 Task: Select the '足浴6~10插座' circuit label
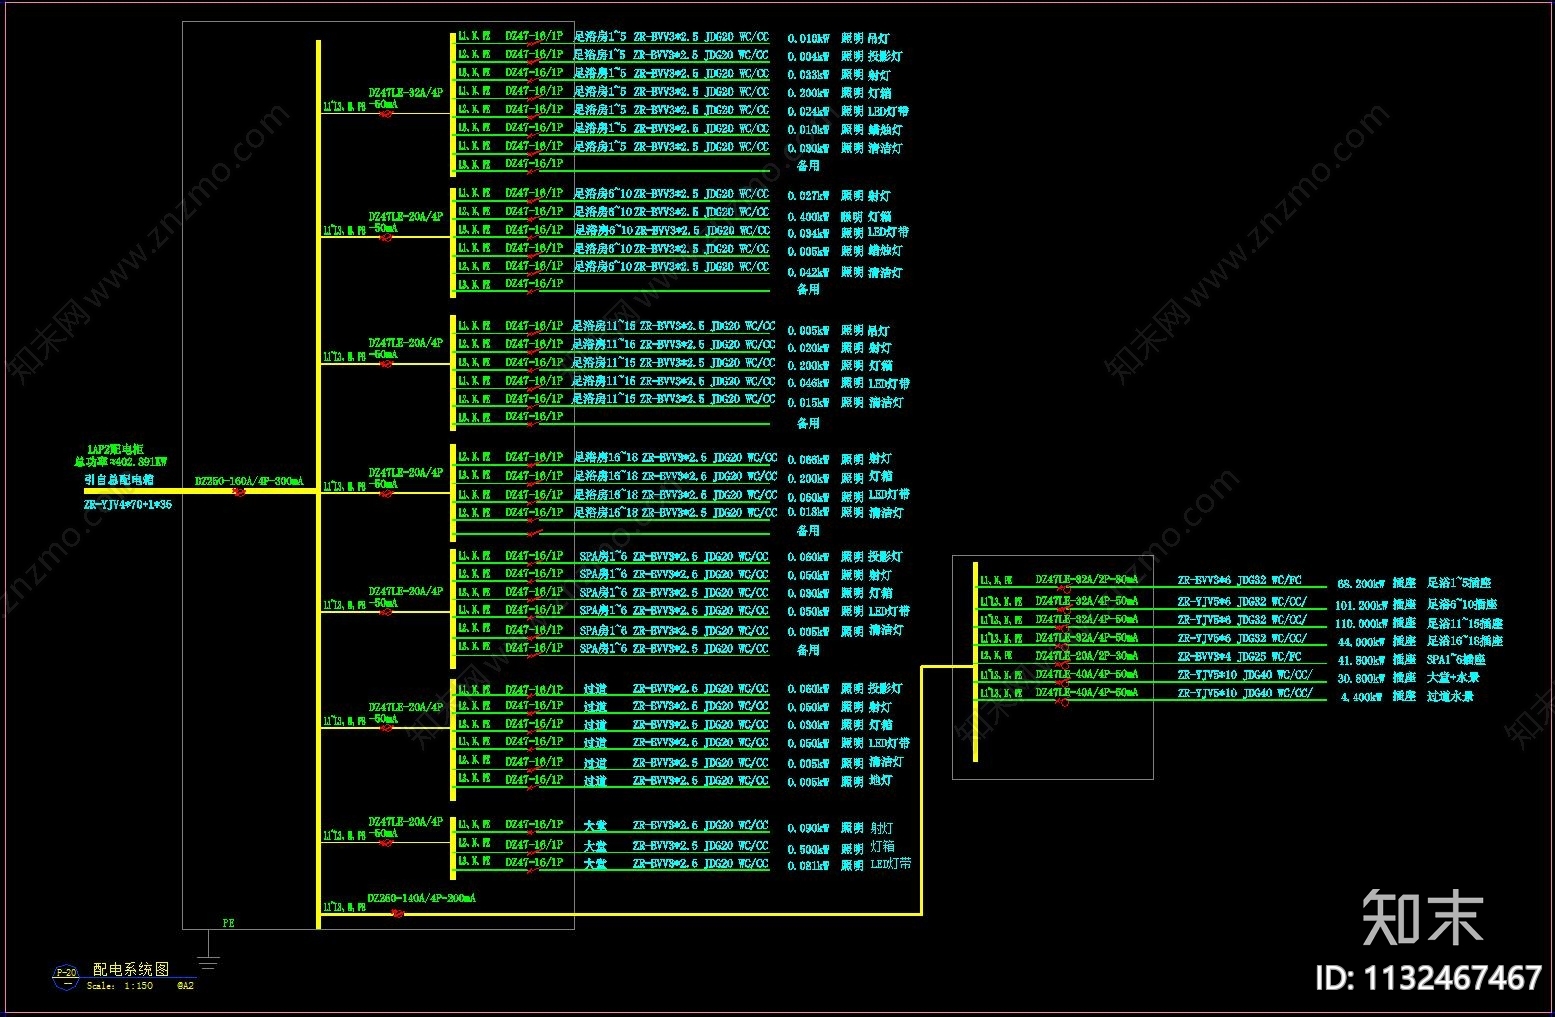(1462, 605)
